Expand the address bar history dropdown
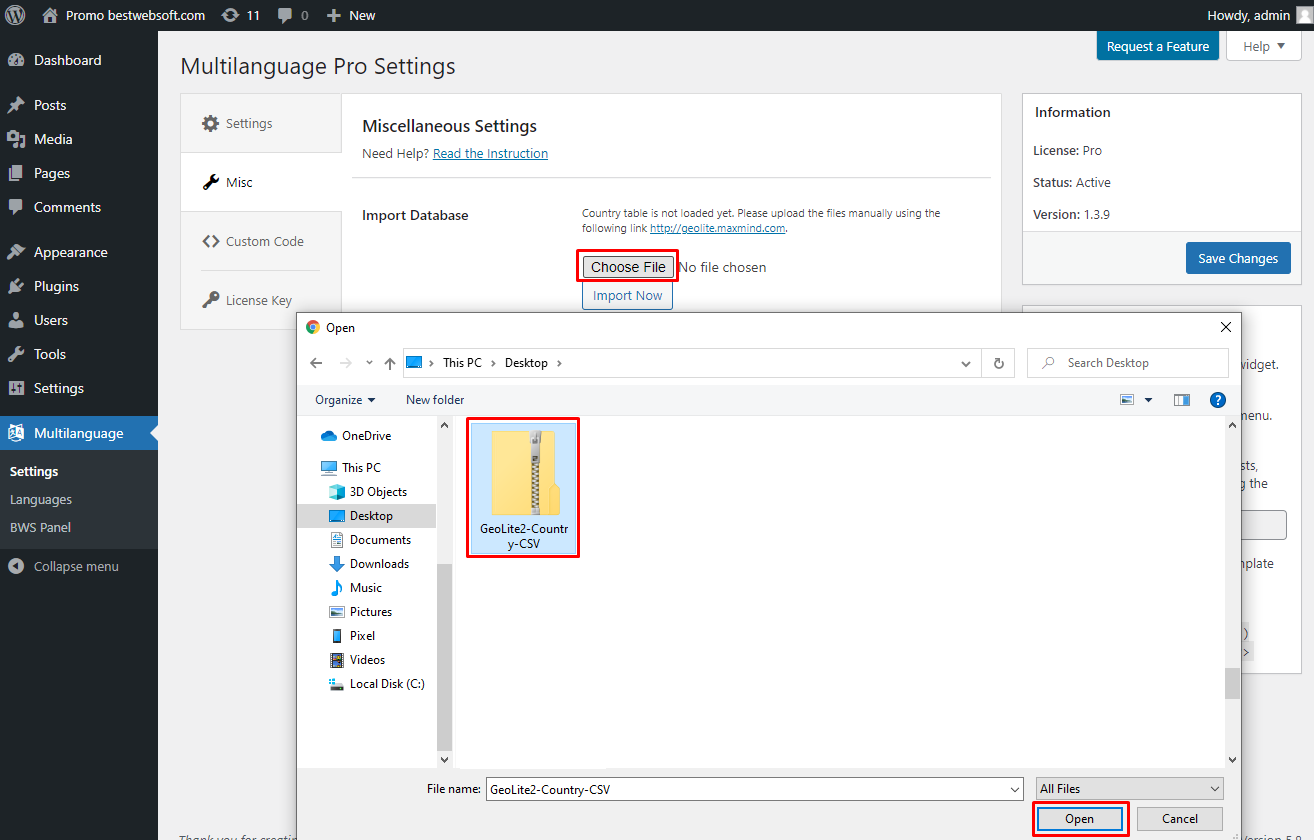 (965, 363)
